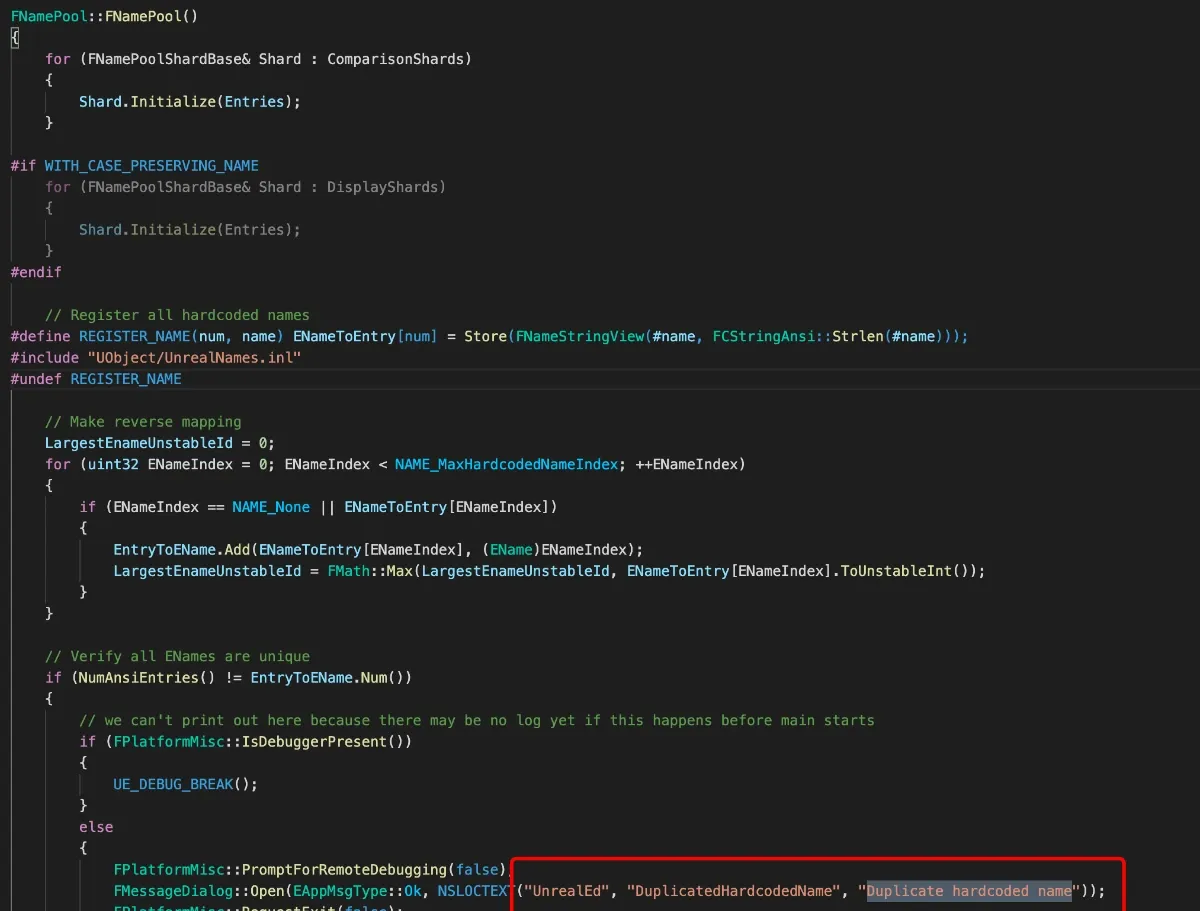The image size is (1200, 911).
Task: Click the comment "Register all hardcoded names"
Action: pos(177,315)
